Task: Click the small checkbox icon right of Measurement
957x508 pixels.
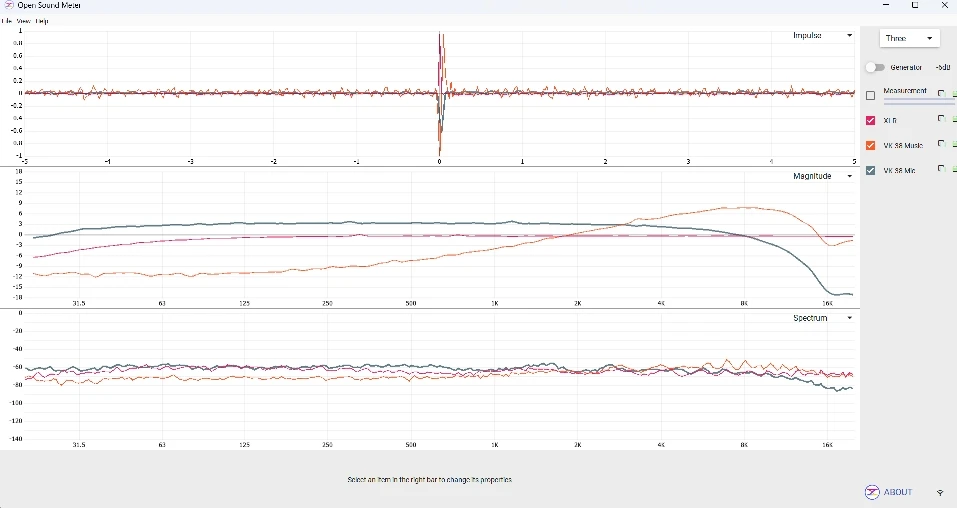Action: (x=941, y=93)
